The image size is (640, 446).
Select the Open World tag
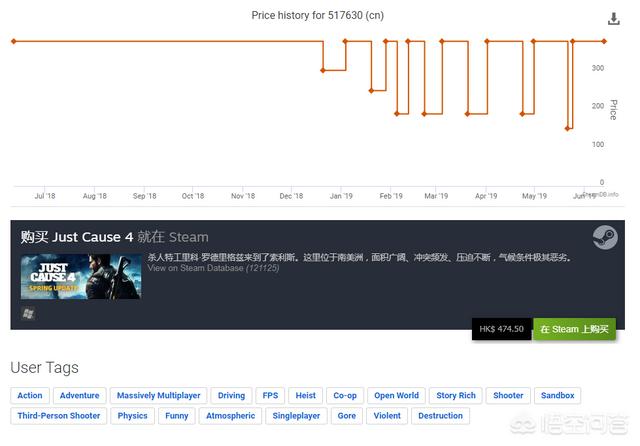point(396,395)
